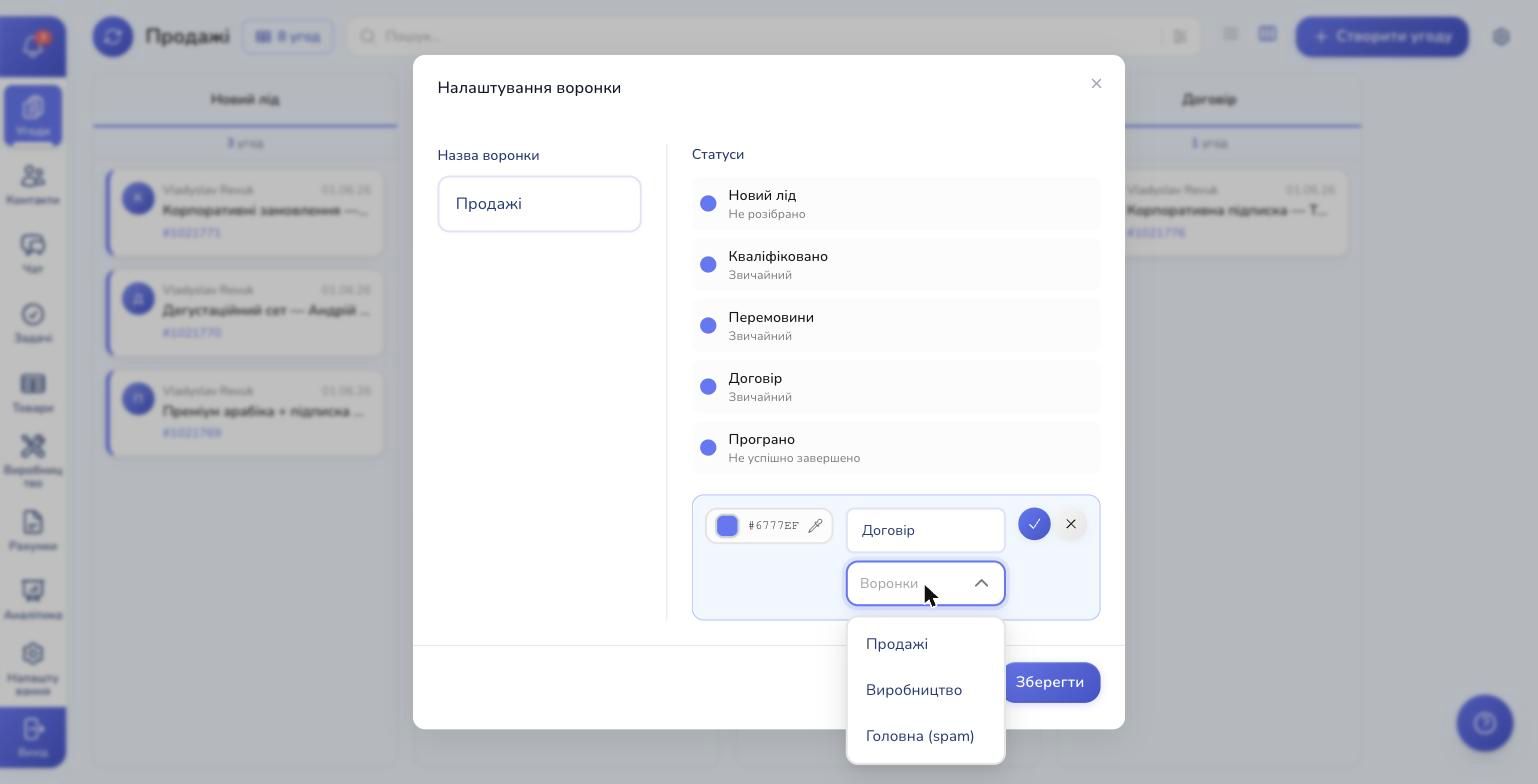The width and height of the screenshot is (1538, 784).
Task: Open Виробництво from the sidebar
Action: point(33,461)
